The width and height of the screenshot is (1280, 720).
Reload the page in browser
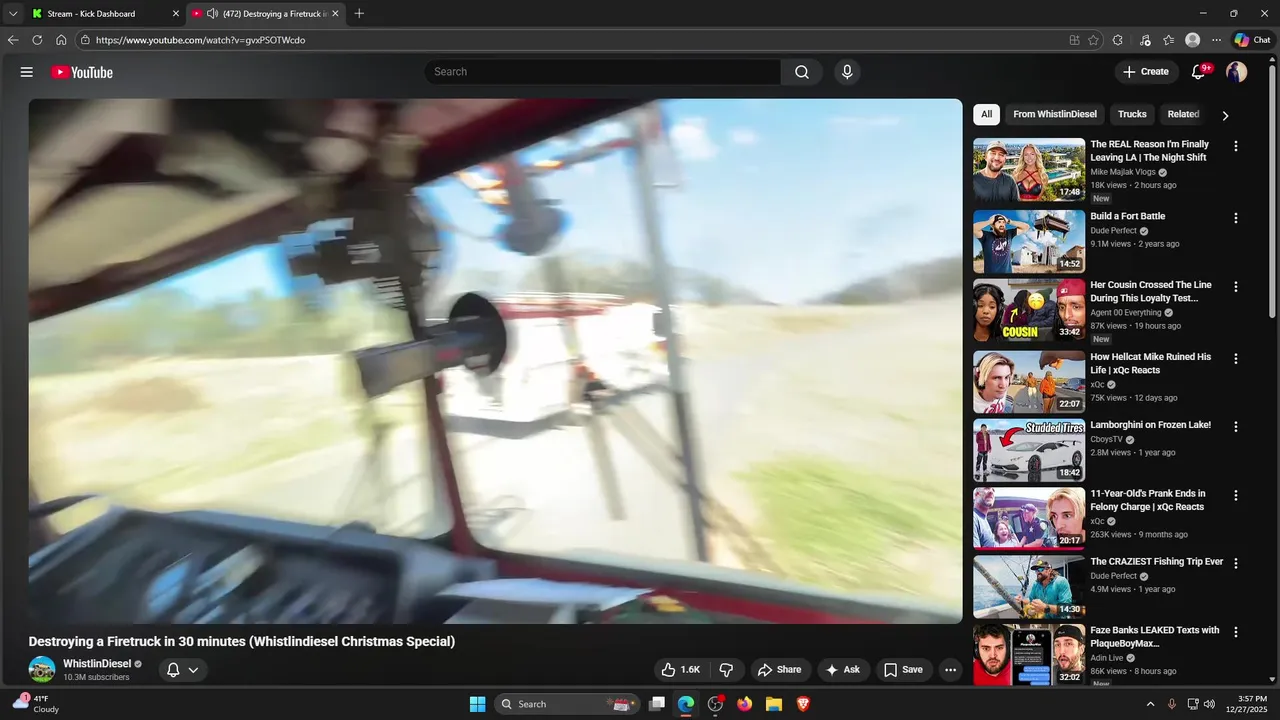[x=37, y=40]
